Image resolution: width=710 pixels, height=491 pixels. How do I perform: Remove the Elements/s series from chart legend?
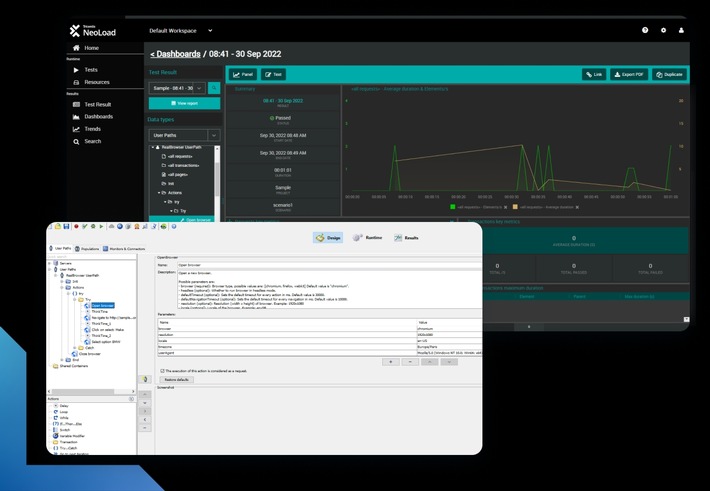point(506,207)
